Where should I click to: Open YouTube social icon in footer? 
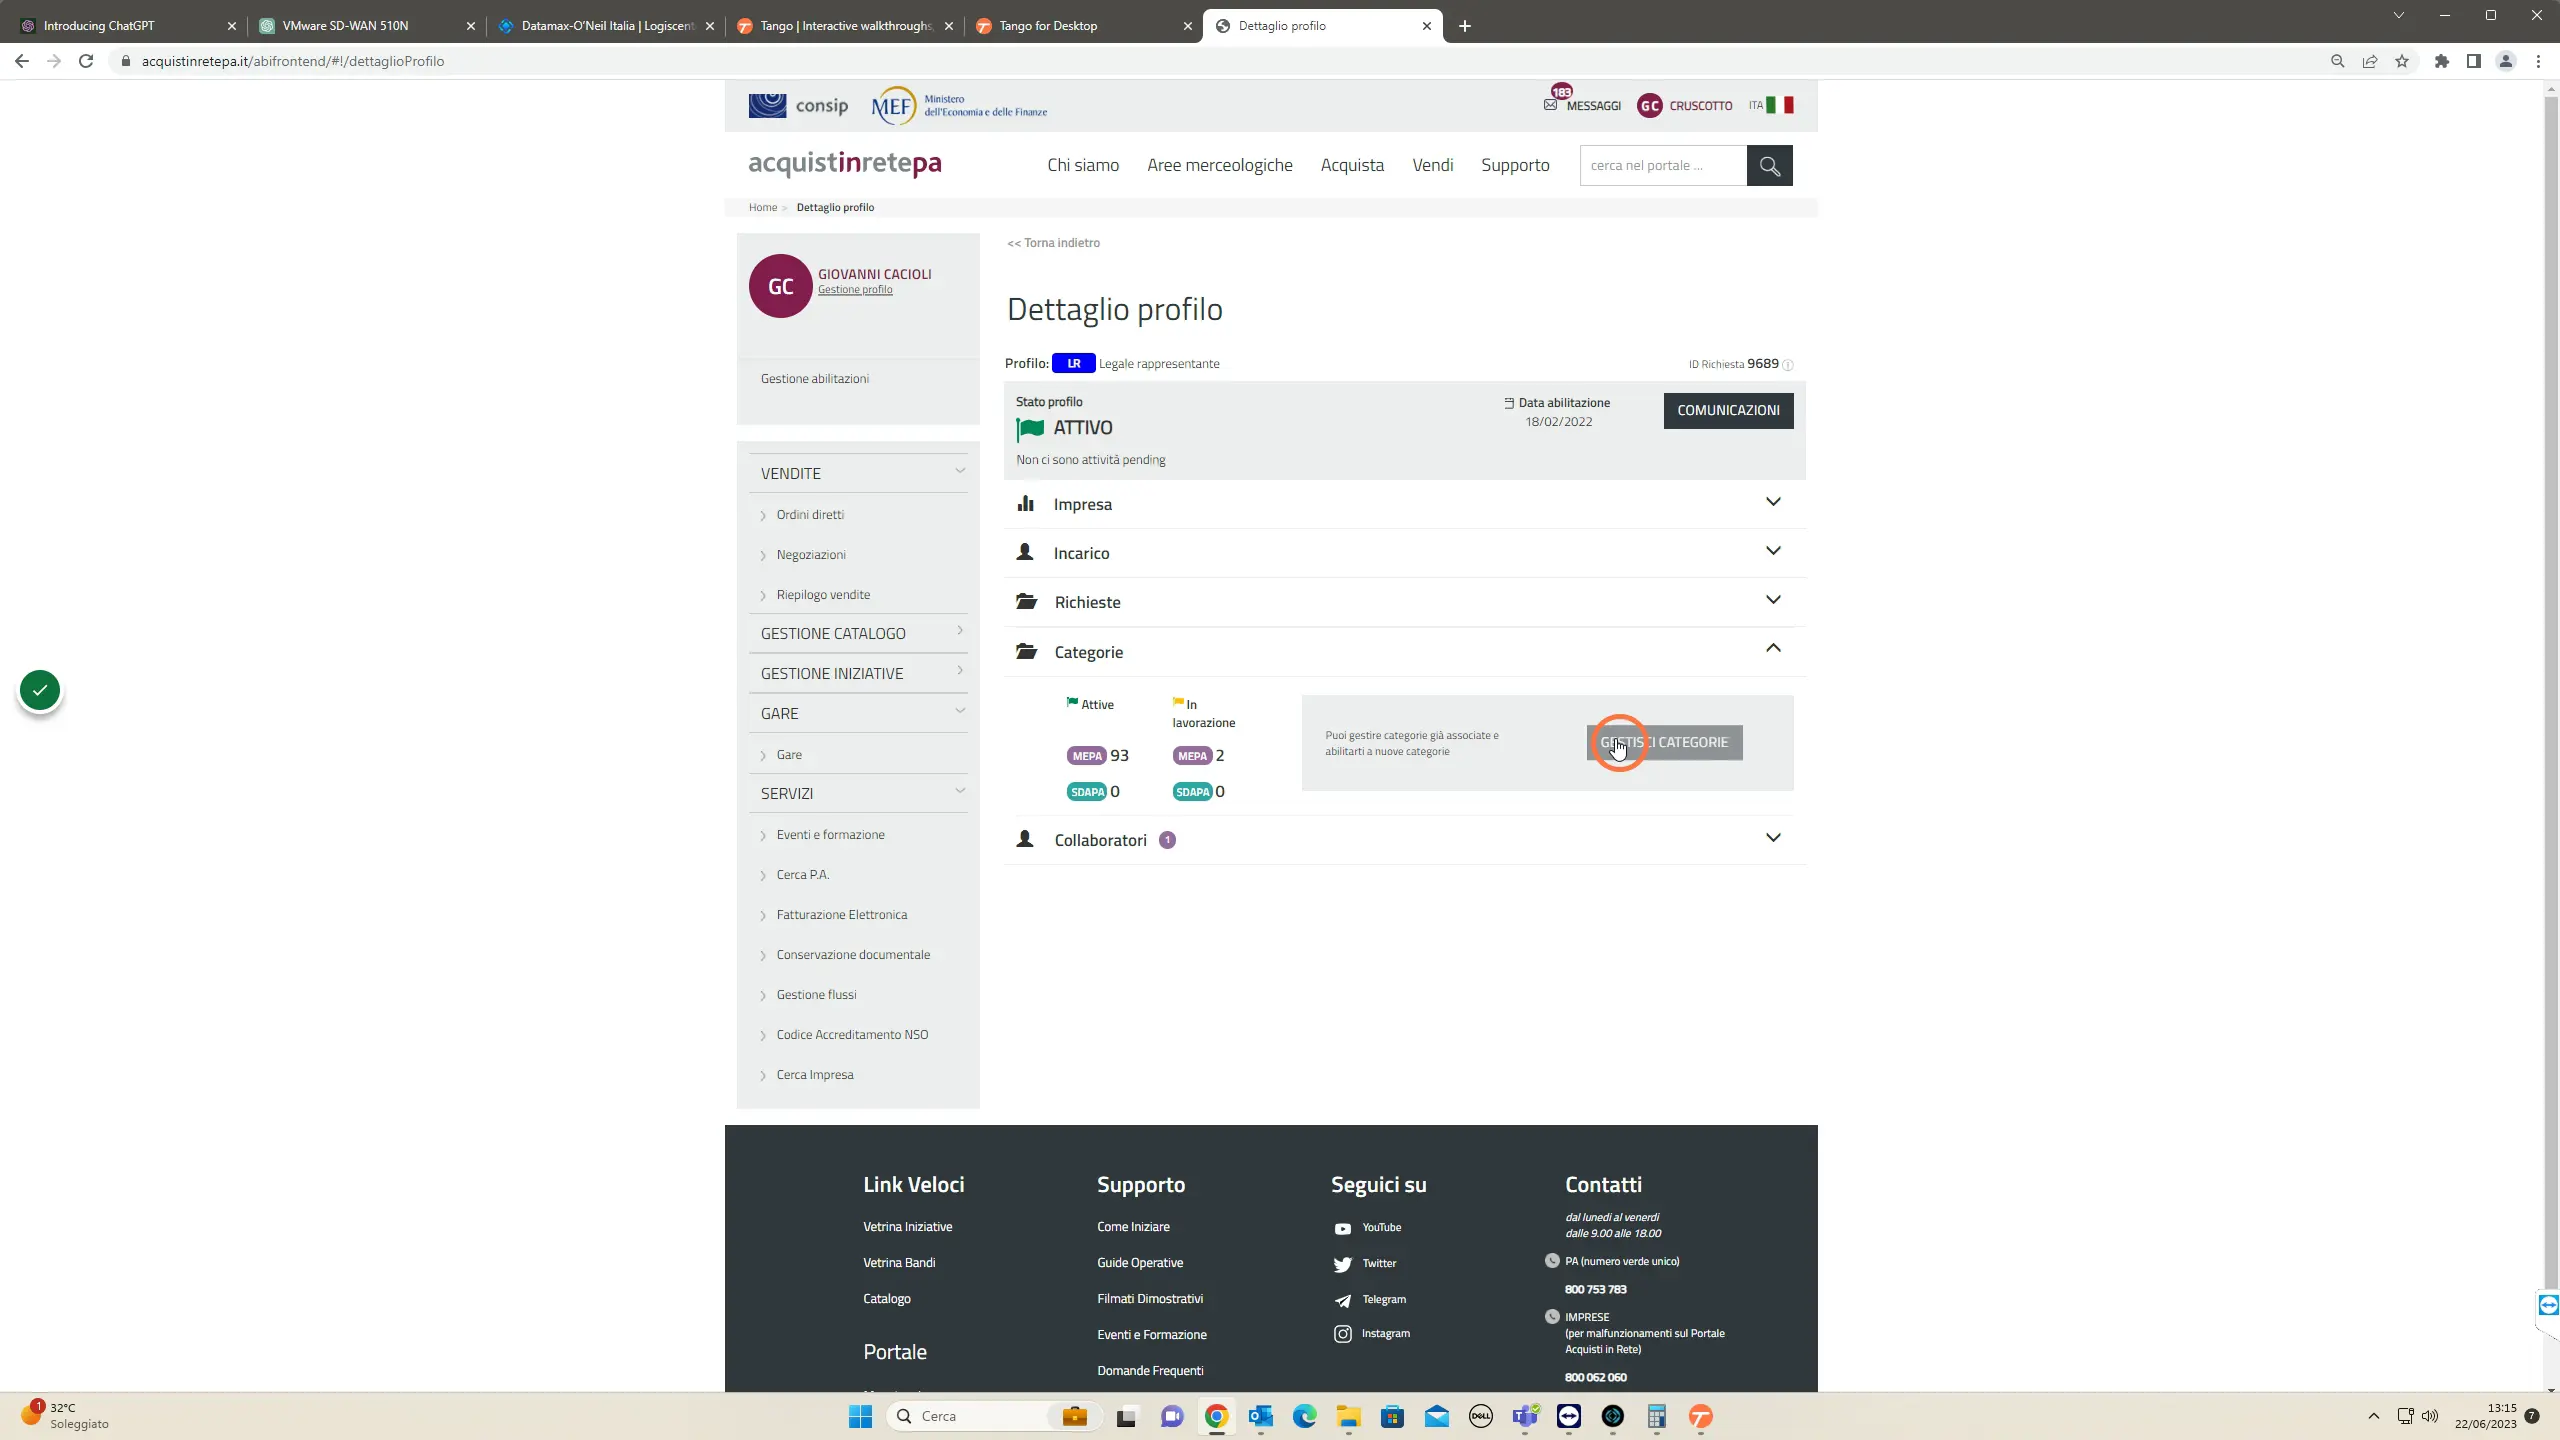tap(1343, 1229)
